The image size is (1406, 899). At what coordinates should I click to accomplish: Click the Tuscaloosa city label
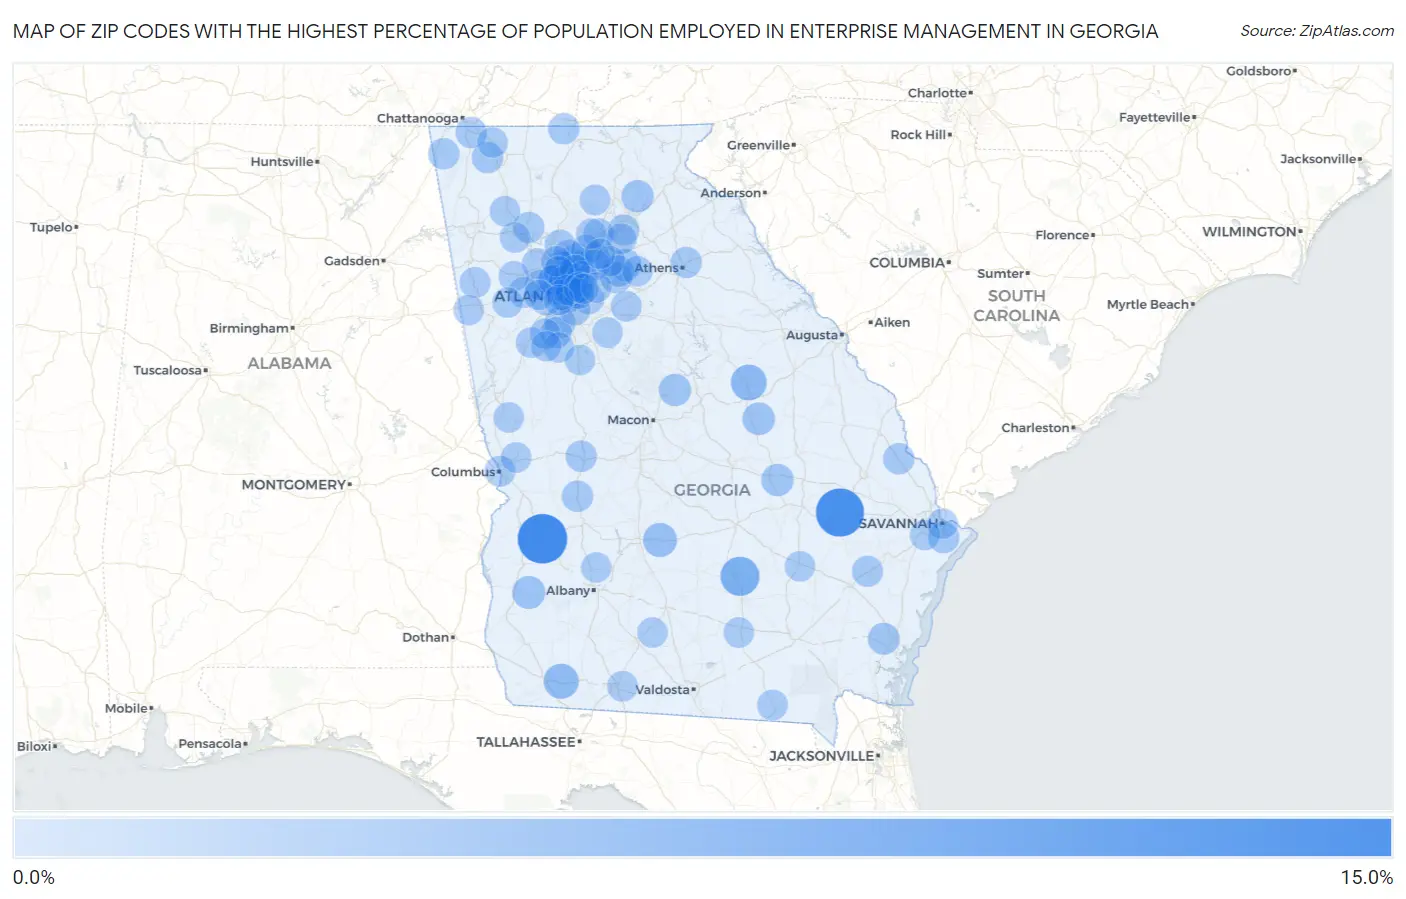coord(168,371)
